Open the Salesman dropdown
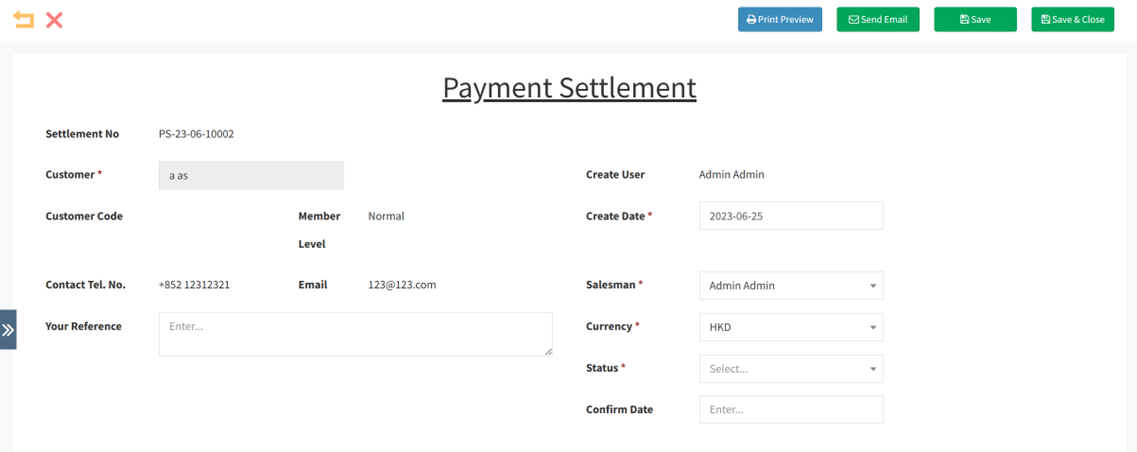 [791, 286]
